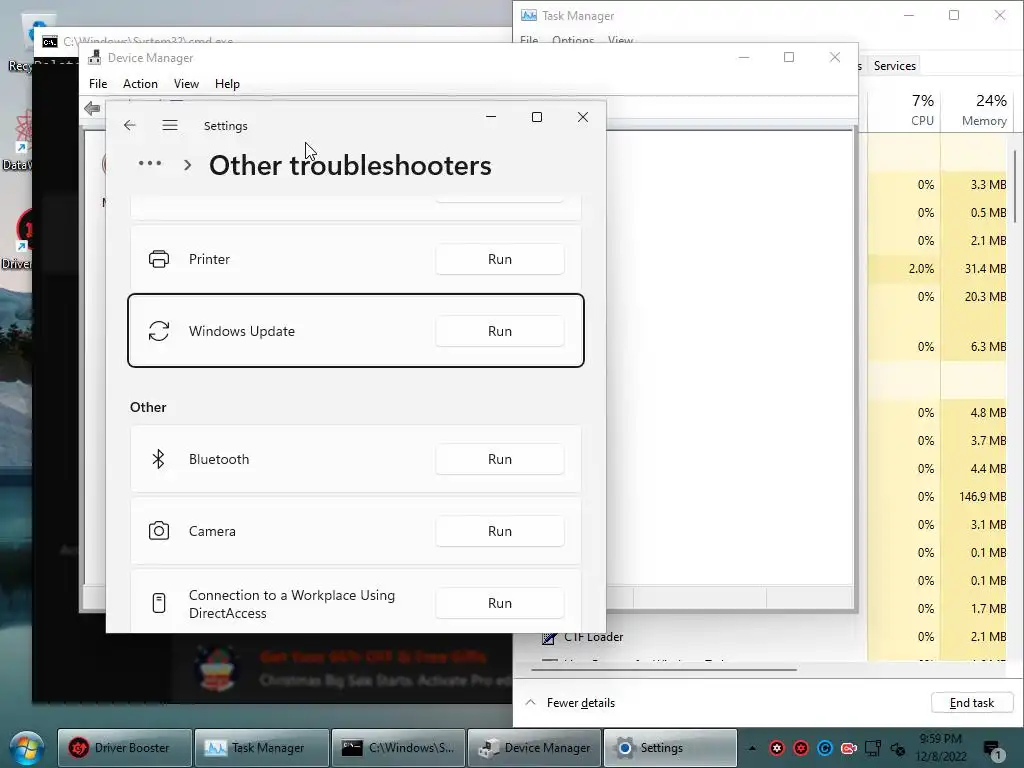The image size is (1024, 768).
Task: Switch to Driver Booster taskbar button
Action: tap(125, 748)
